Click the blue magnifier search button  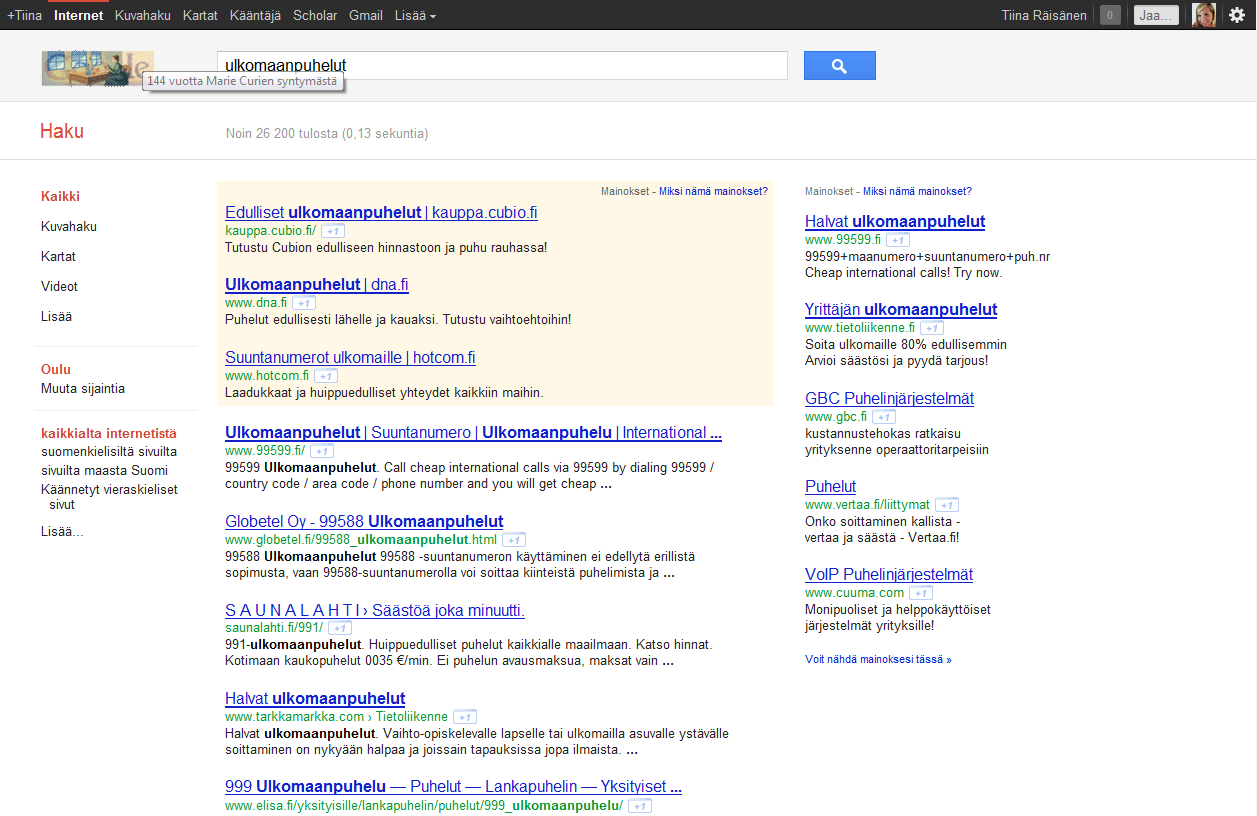(x=839, y=66)
